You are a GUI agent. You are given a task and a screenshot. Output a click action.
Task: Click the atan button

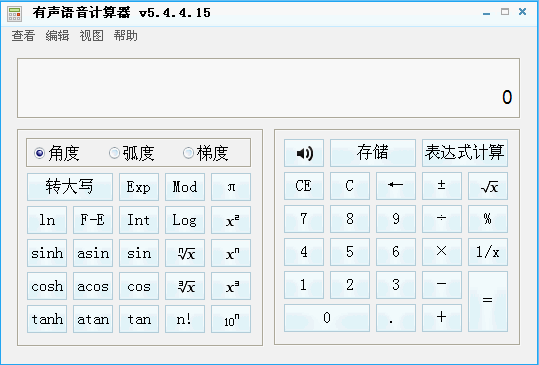pos(93,319)
